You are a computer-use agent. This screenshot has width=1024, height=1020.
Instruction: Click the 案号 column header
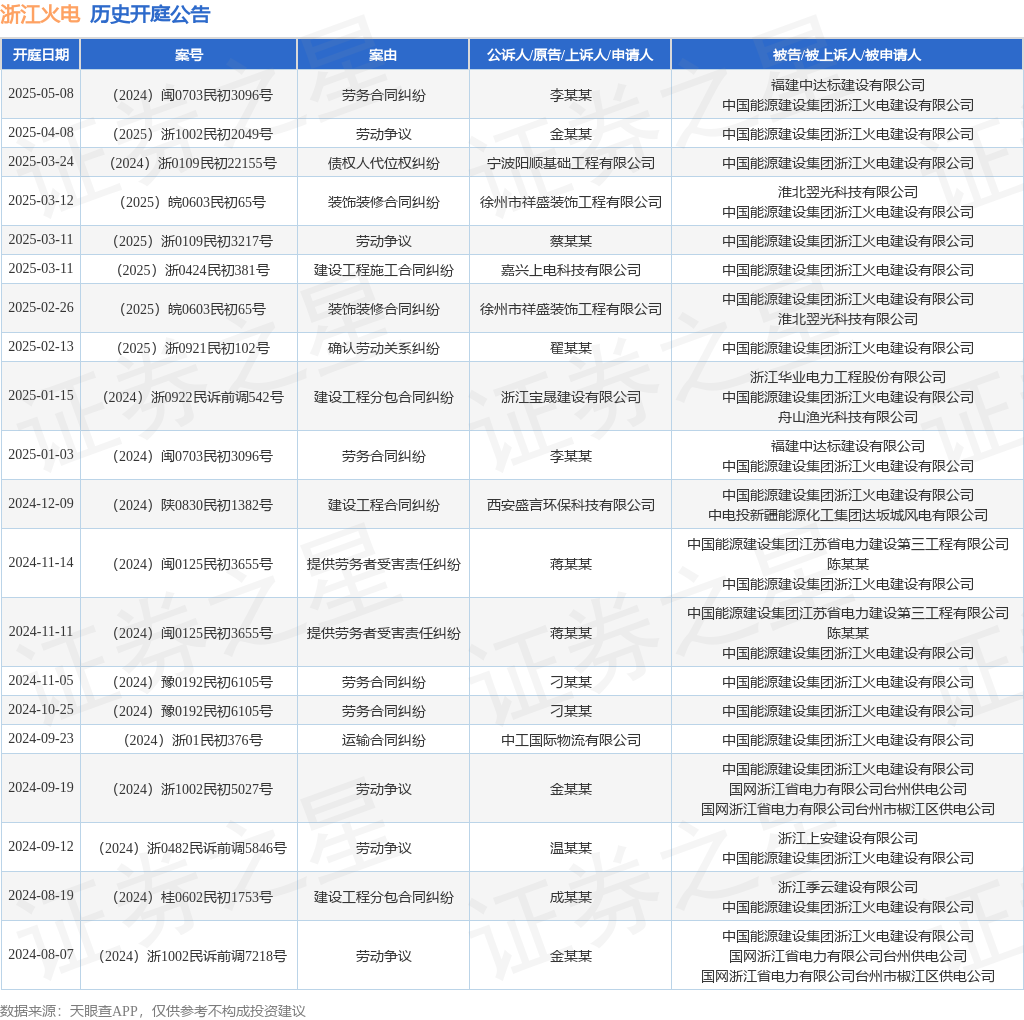pos(189,55)
